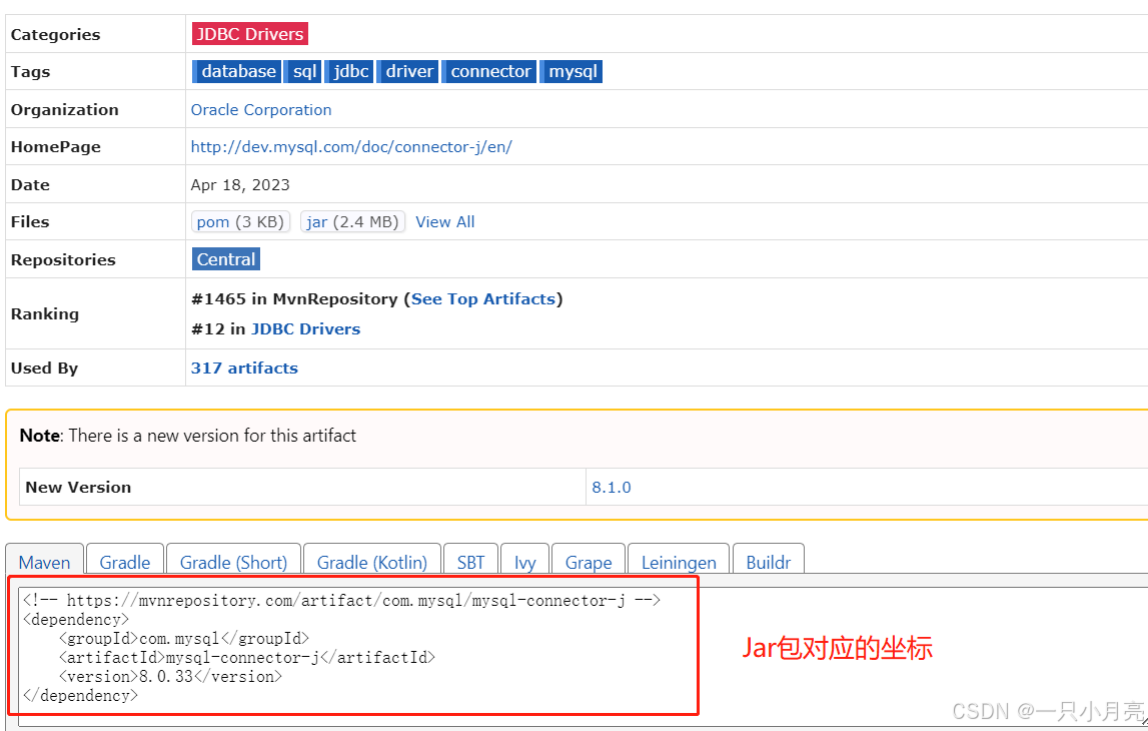Screen dimensions: 1148x731
Task: Open the Central repository badge
Action: pyautogui.click(x=226, y=259)
